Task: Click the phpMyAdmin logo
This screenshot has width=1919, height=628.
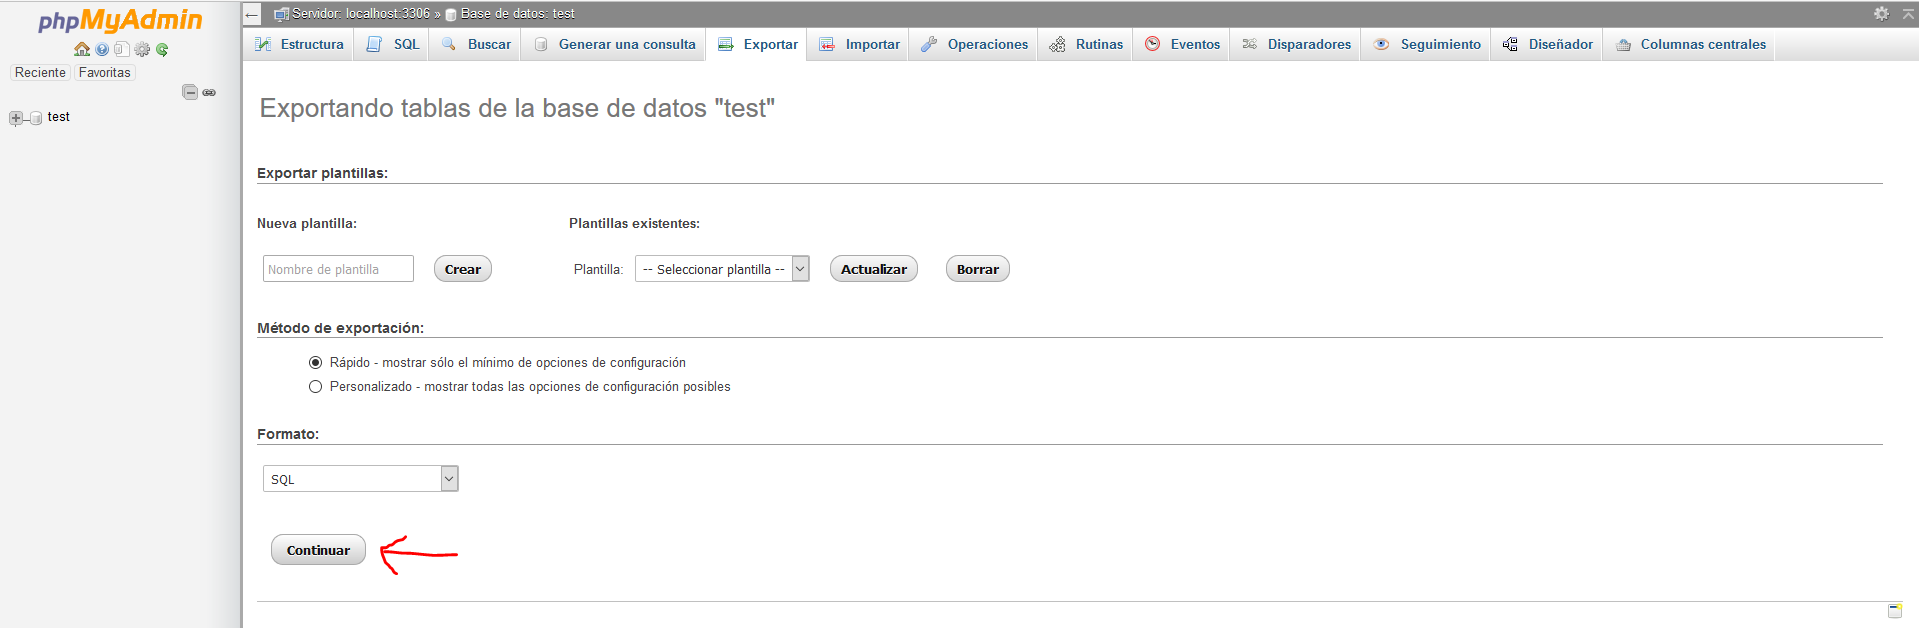Action: click(x=120, y=20)
